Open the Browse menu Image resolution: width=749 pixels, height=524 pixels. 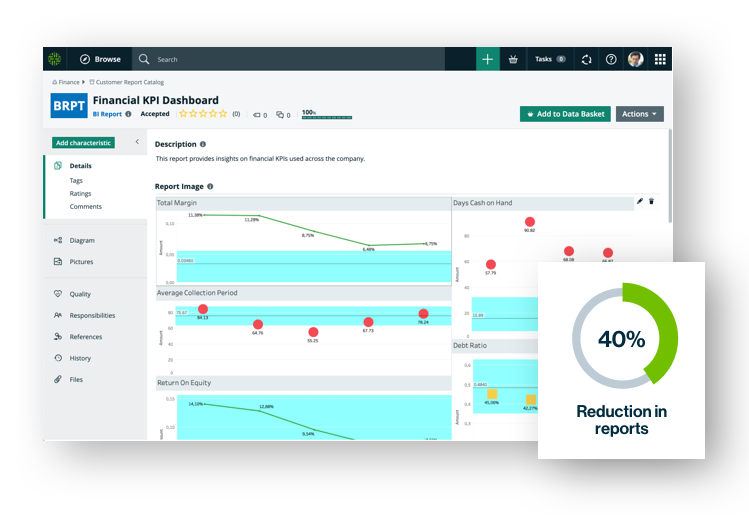100,59
